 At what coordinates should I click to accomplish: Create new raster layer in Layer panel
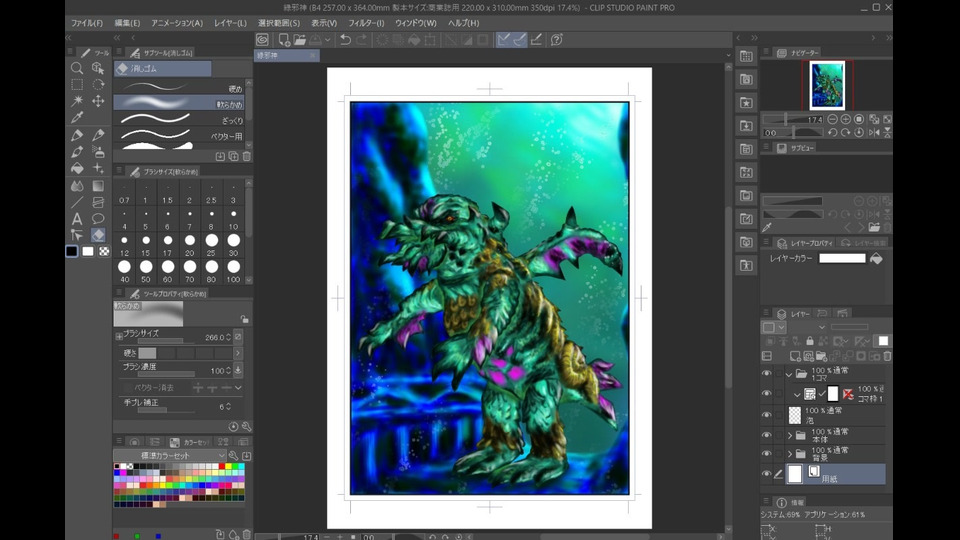(795, 356)
